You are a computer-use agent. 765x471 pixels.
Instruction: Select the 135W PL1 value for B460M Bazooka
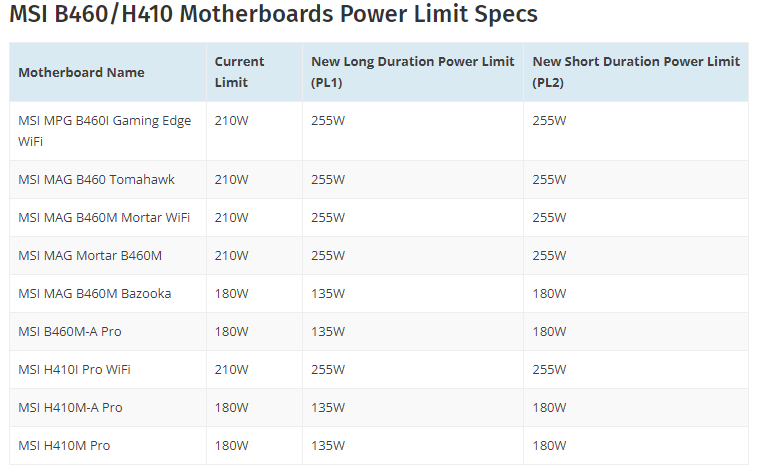tap(328, 294)
